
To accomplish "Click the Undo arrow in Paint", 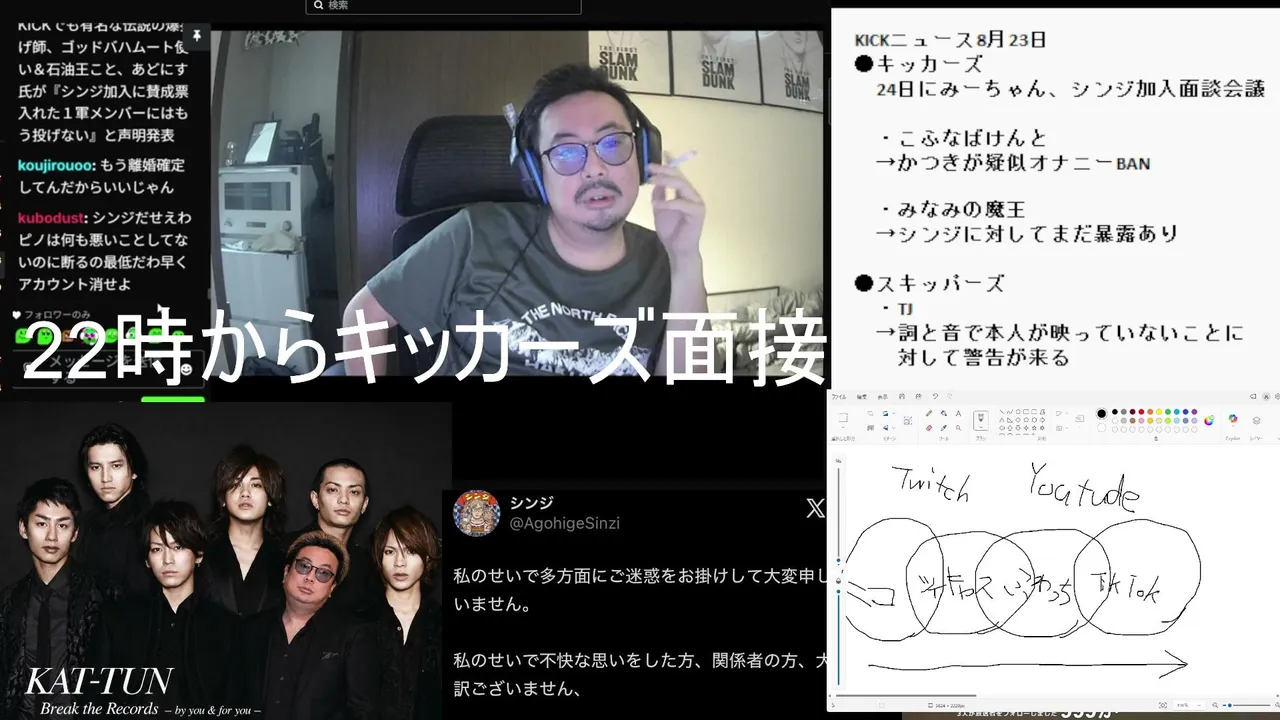I will click(x=935, y=396).
